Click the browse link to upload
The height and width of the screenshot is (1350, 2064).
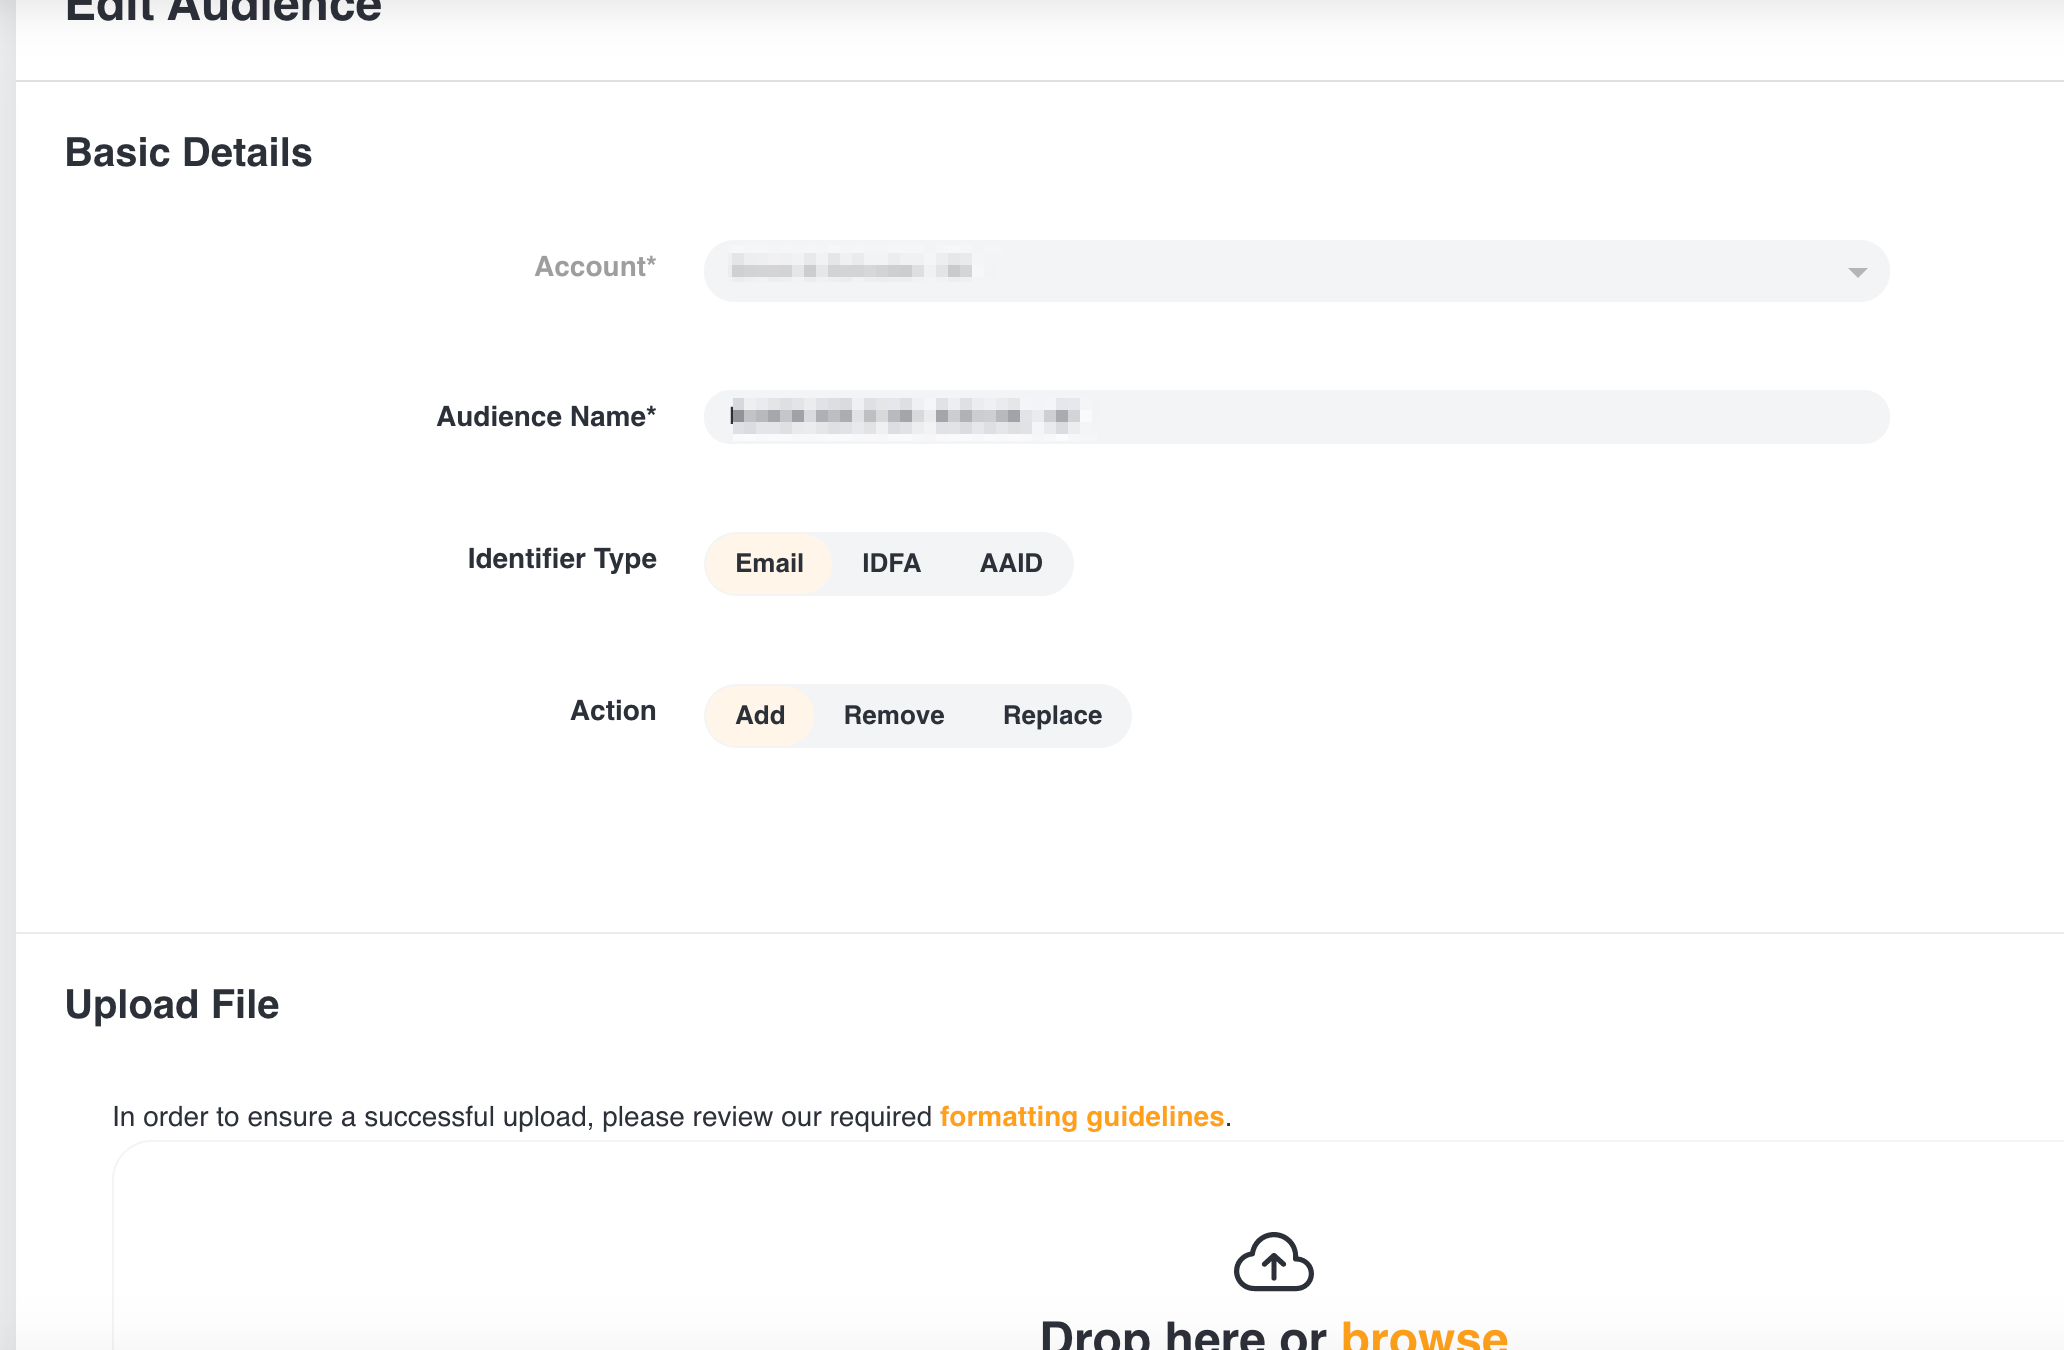1423,1334
